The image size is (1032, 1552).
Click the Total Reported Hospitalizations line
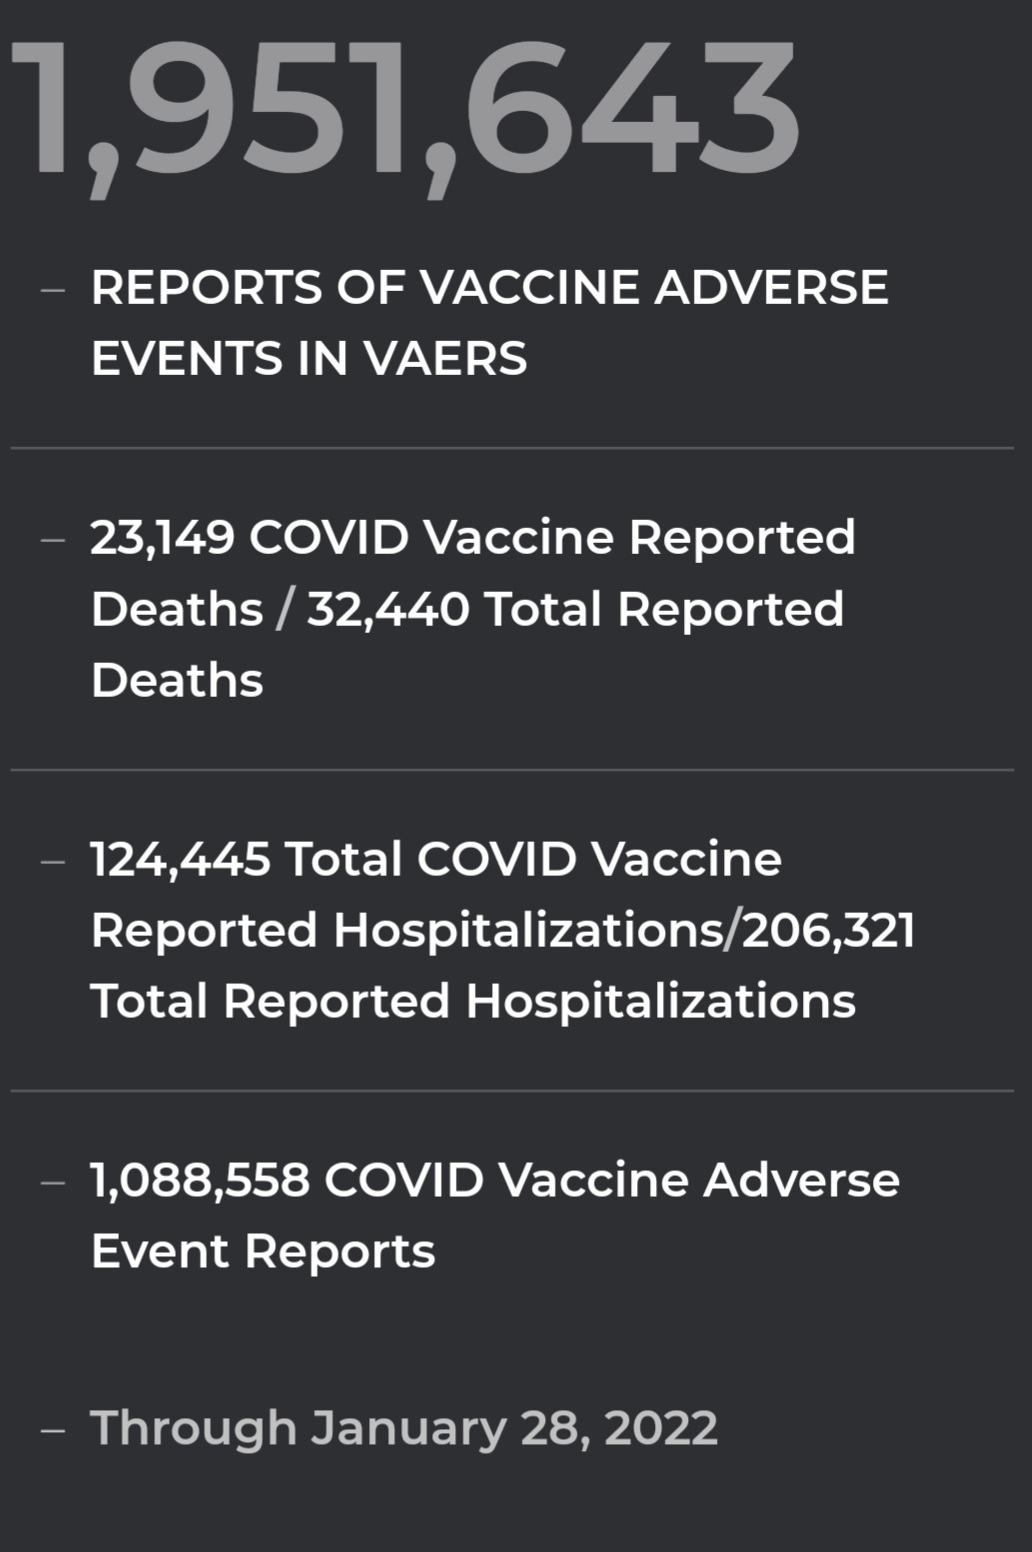pos(473,1001)
